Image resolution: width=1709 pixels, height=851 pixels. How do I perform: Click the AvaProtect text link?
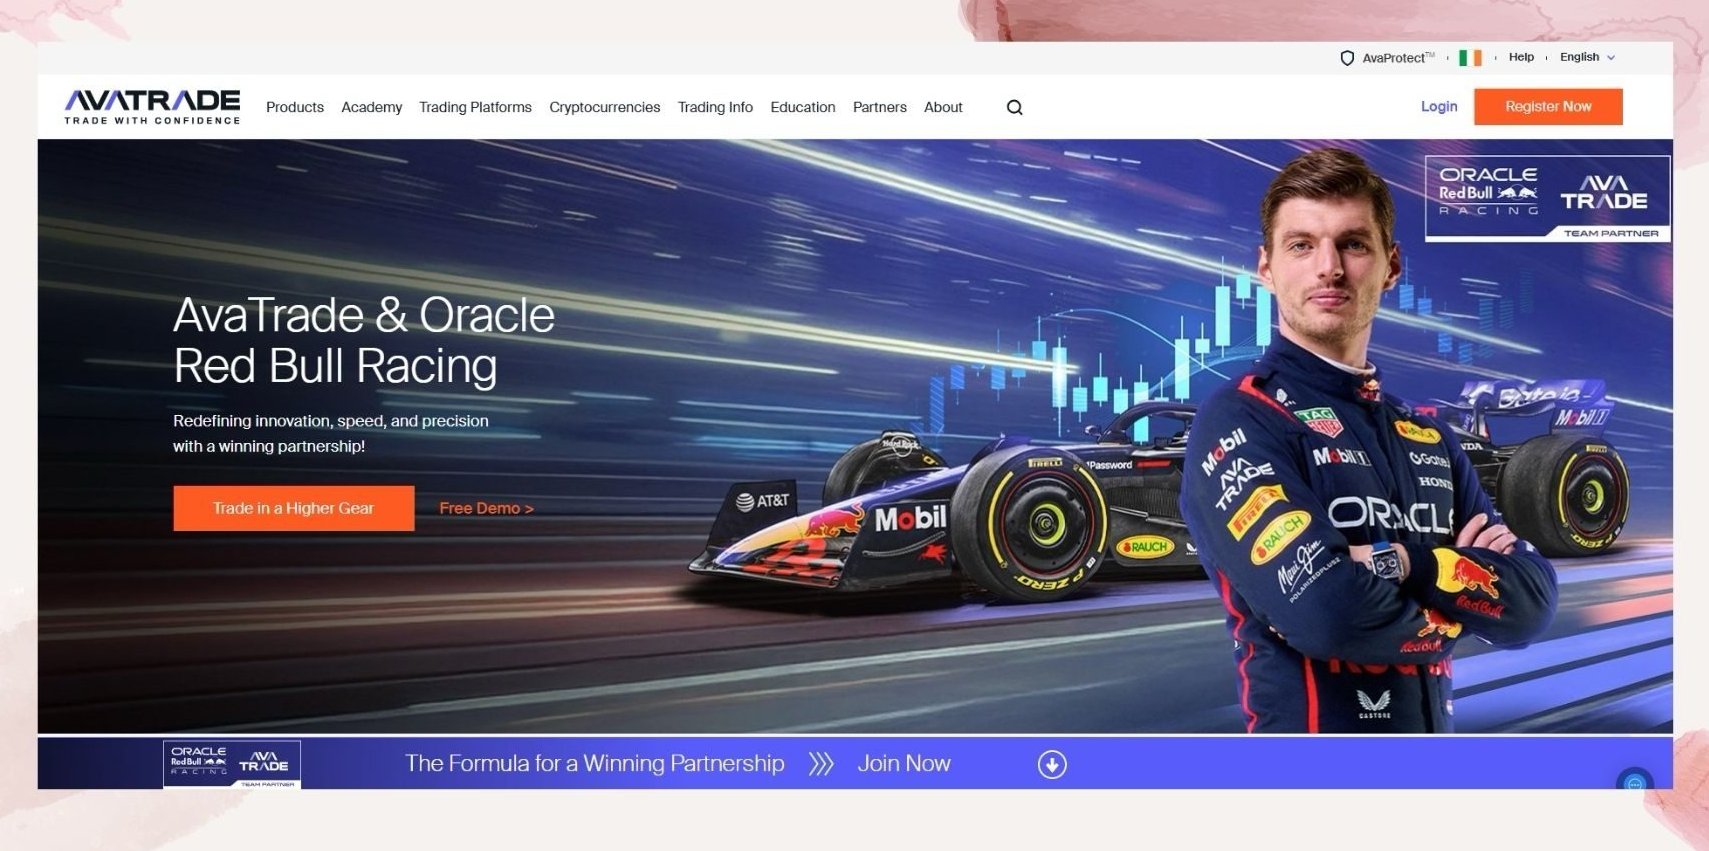click(1398, 58)
